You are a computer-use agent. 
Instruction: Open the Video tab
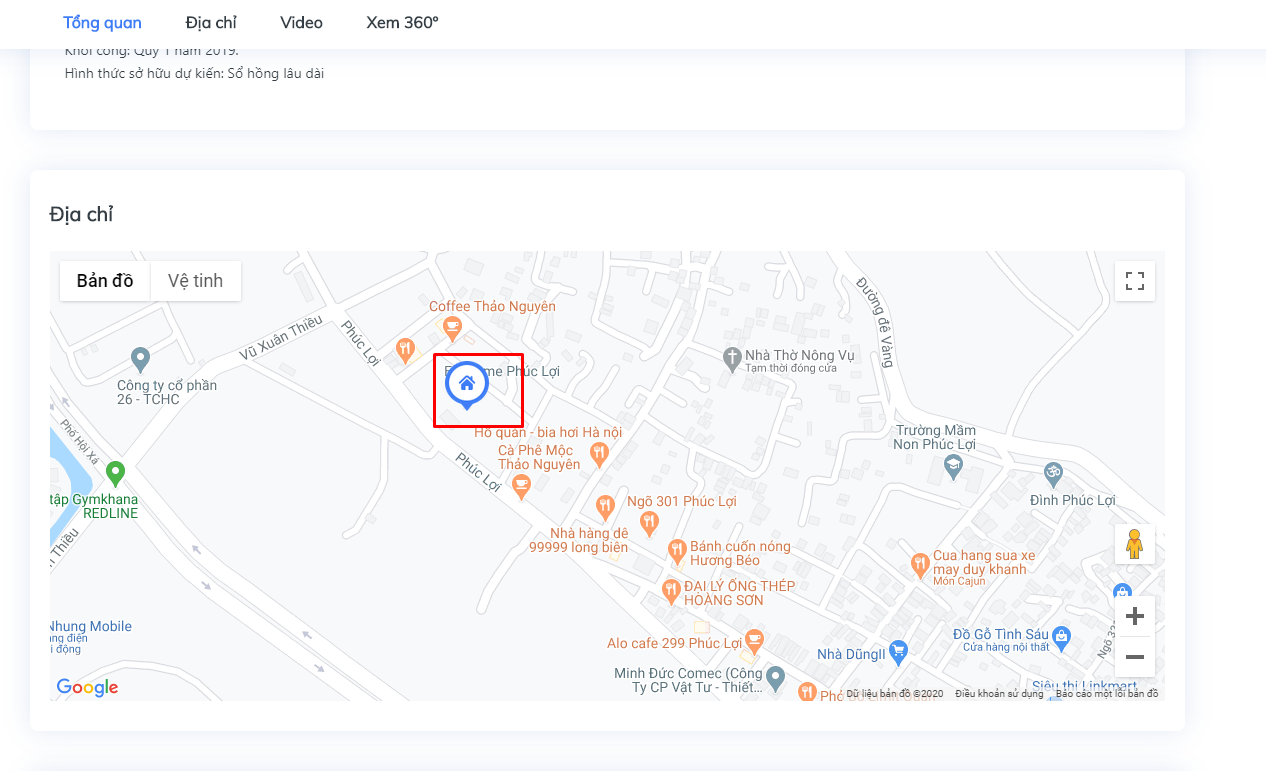click(x=301, y=22)
